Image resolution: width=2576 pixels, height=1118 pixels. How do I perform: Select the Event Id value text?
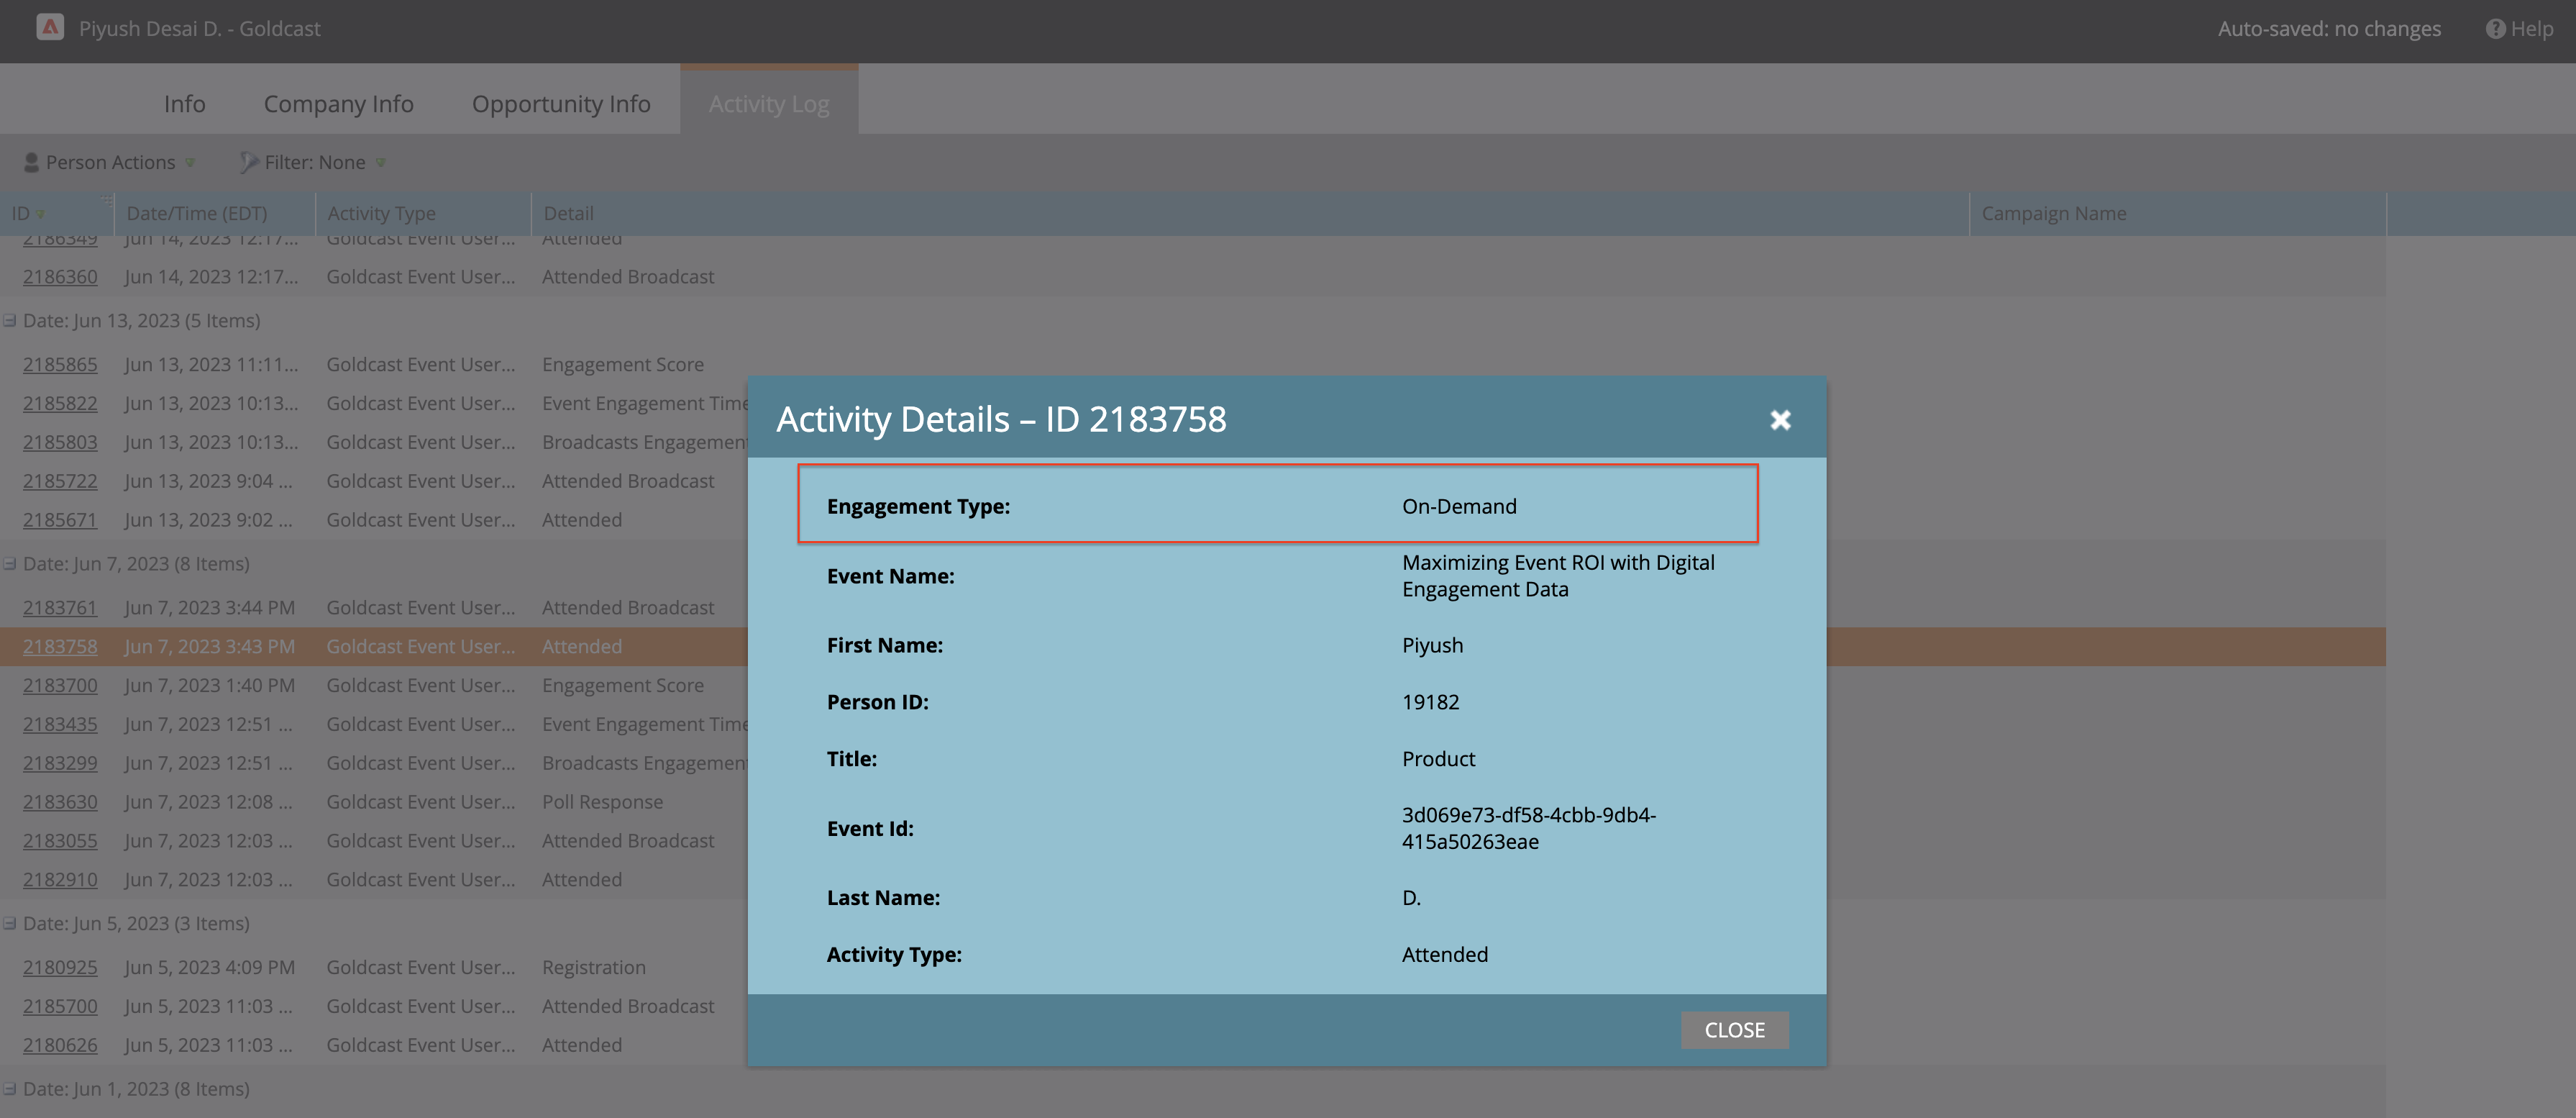point(1528,828)
